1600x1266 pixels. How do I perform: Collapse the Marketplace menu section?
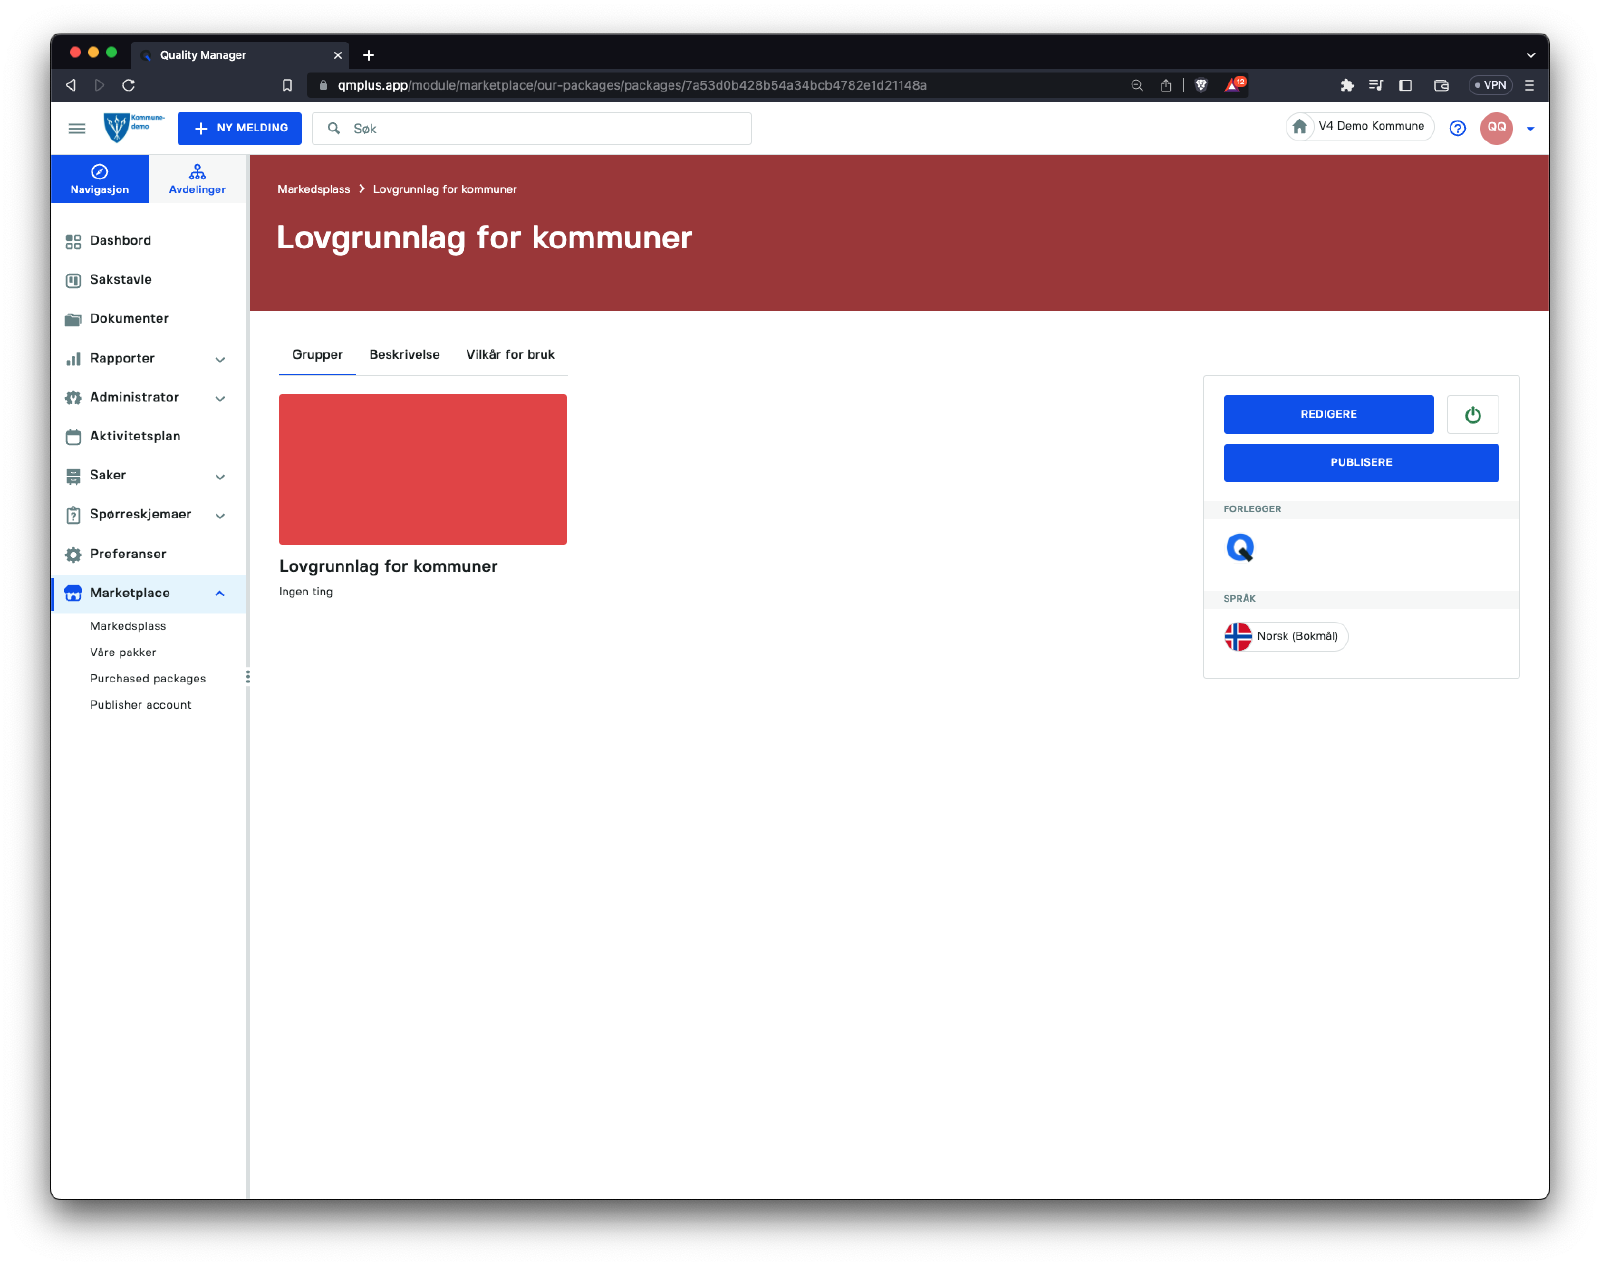[x=220, y=593]
